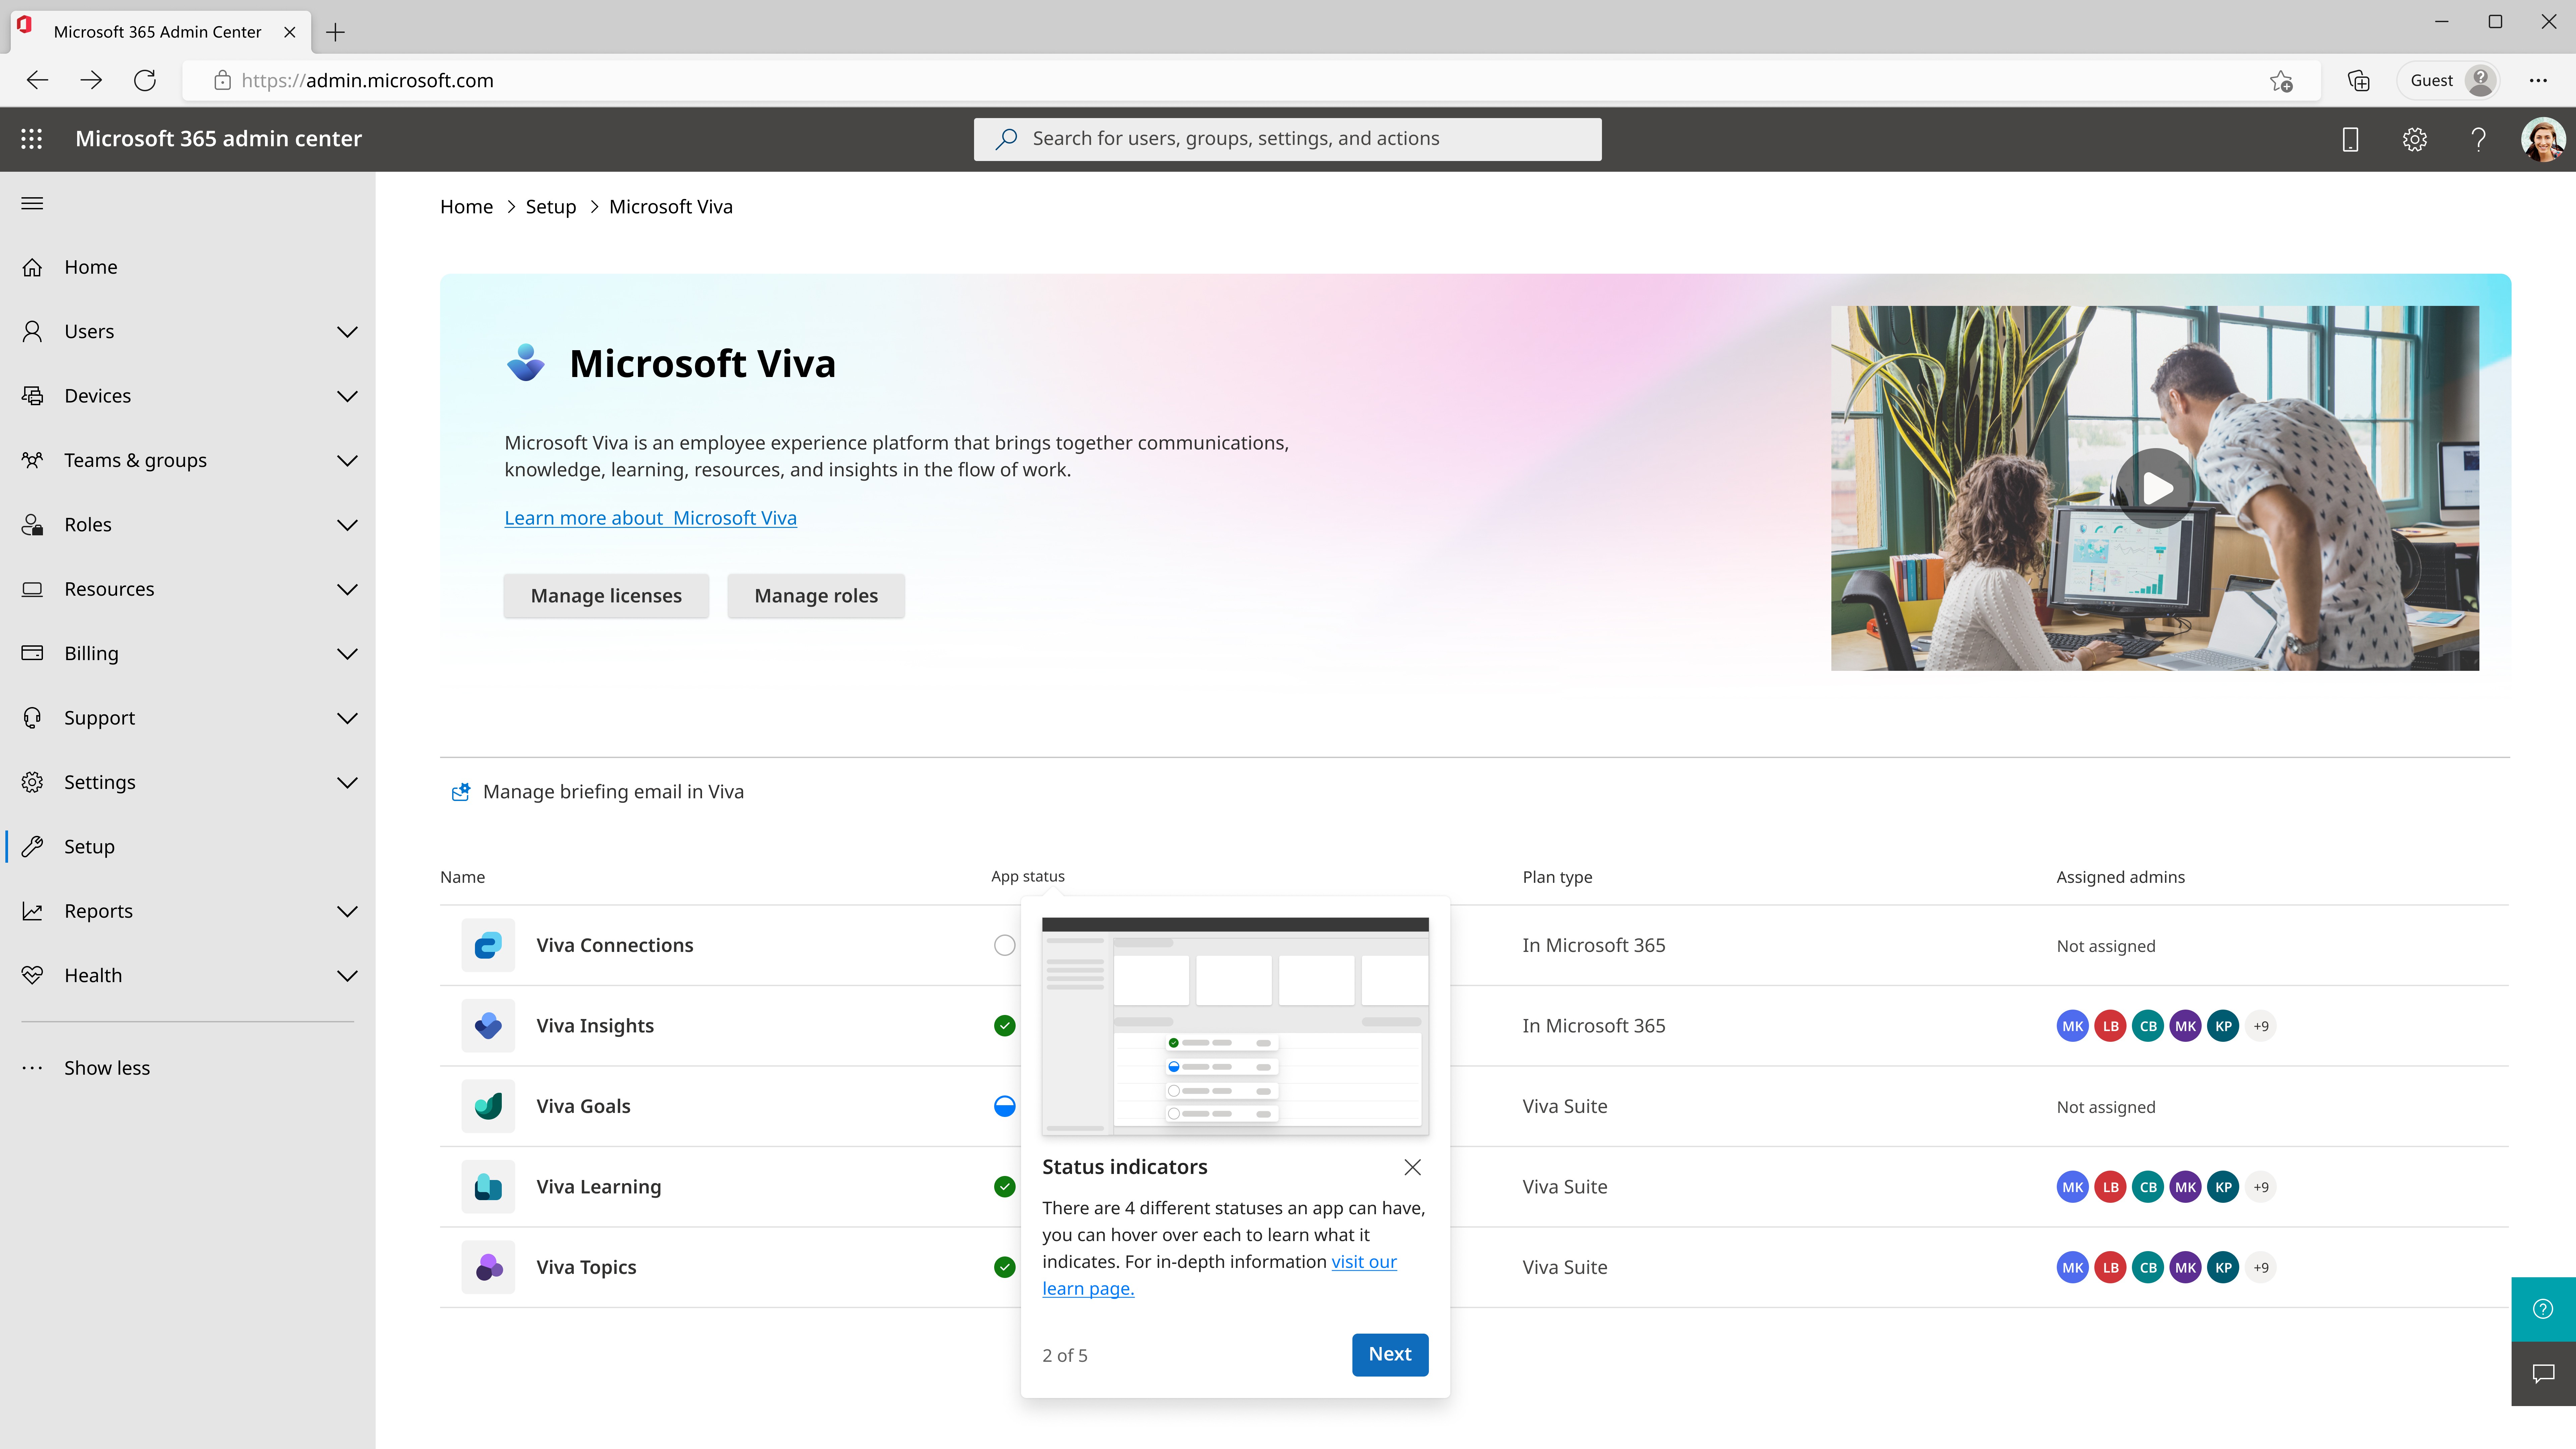
Task: Open the Setup navigation item
Action: pos(89,847)
